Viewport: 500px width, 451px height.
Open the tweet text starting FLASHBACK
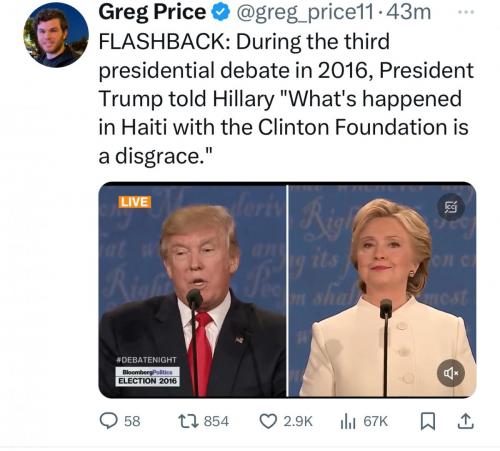[286, 99]
